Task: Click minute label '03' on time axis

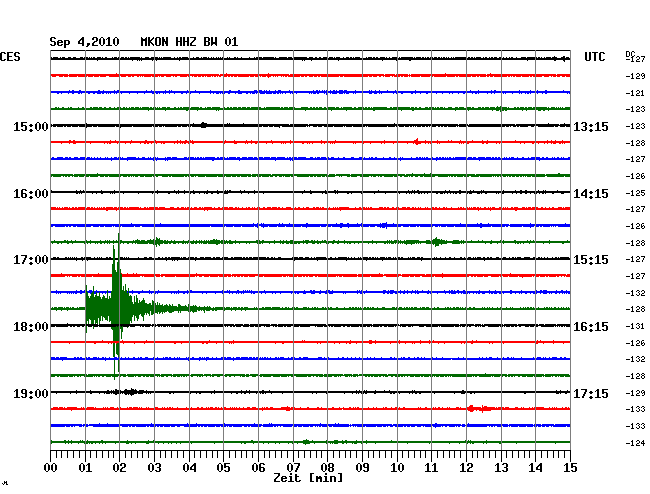Action: coord(154,467)
